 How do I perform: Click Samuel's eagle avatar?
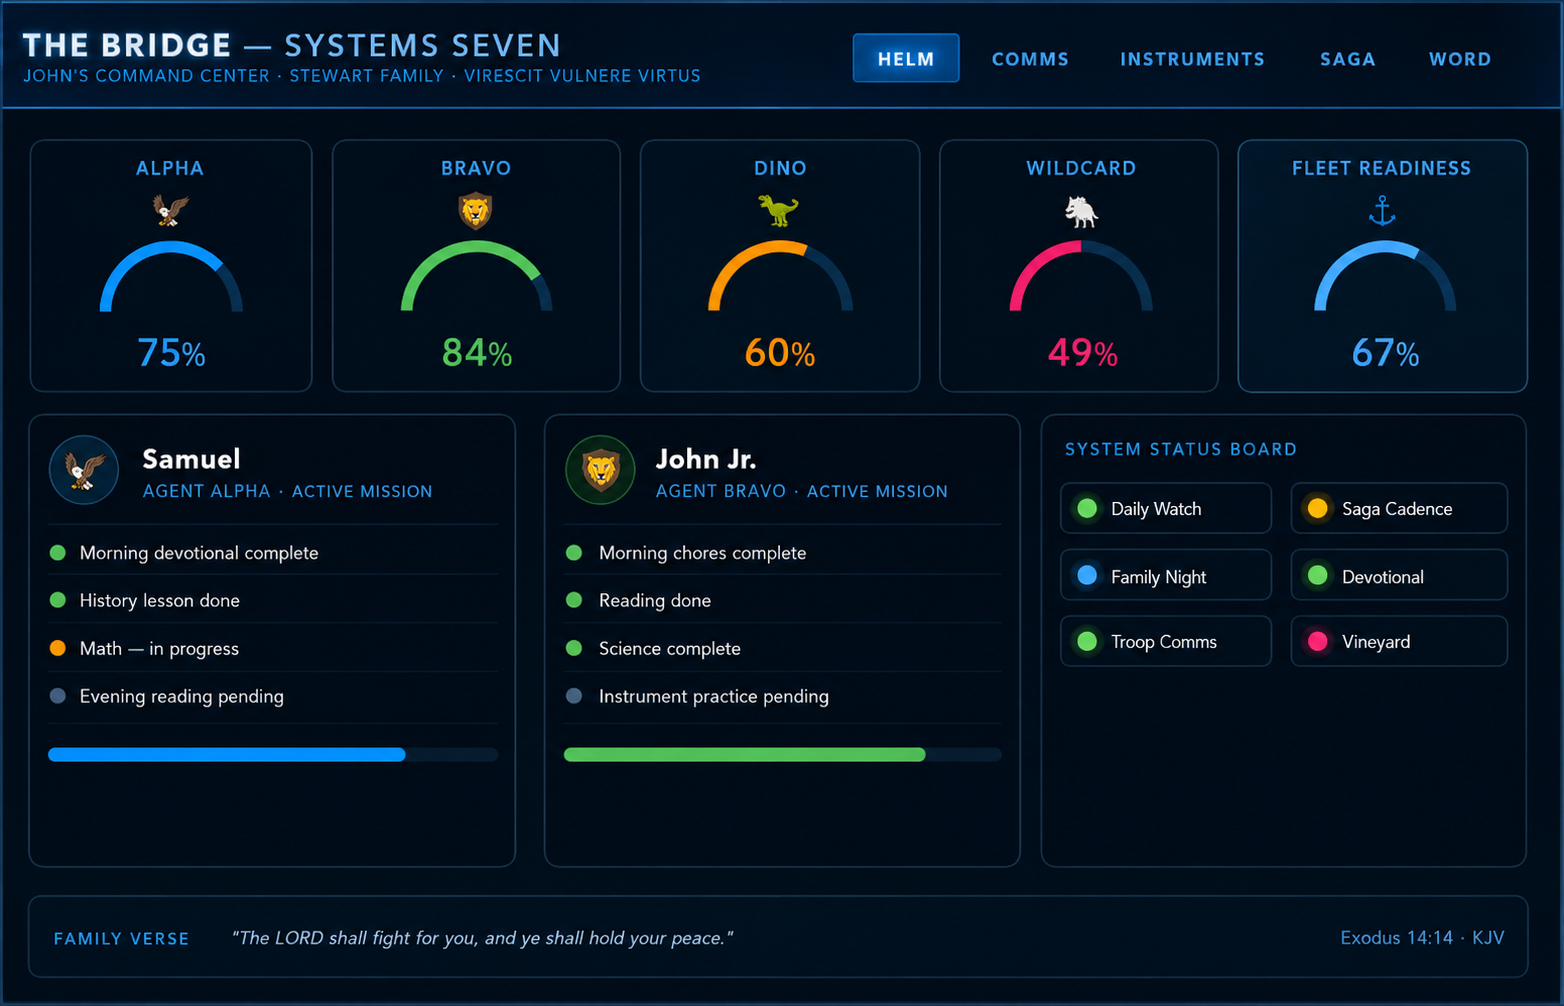(84, 470)
